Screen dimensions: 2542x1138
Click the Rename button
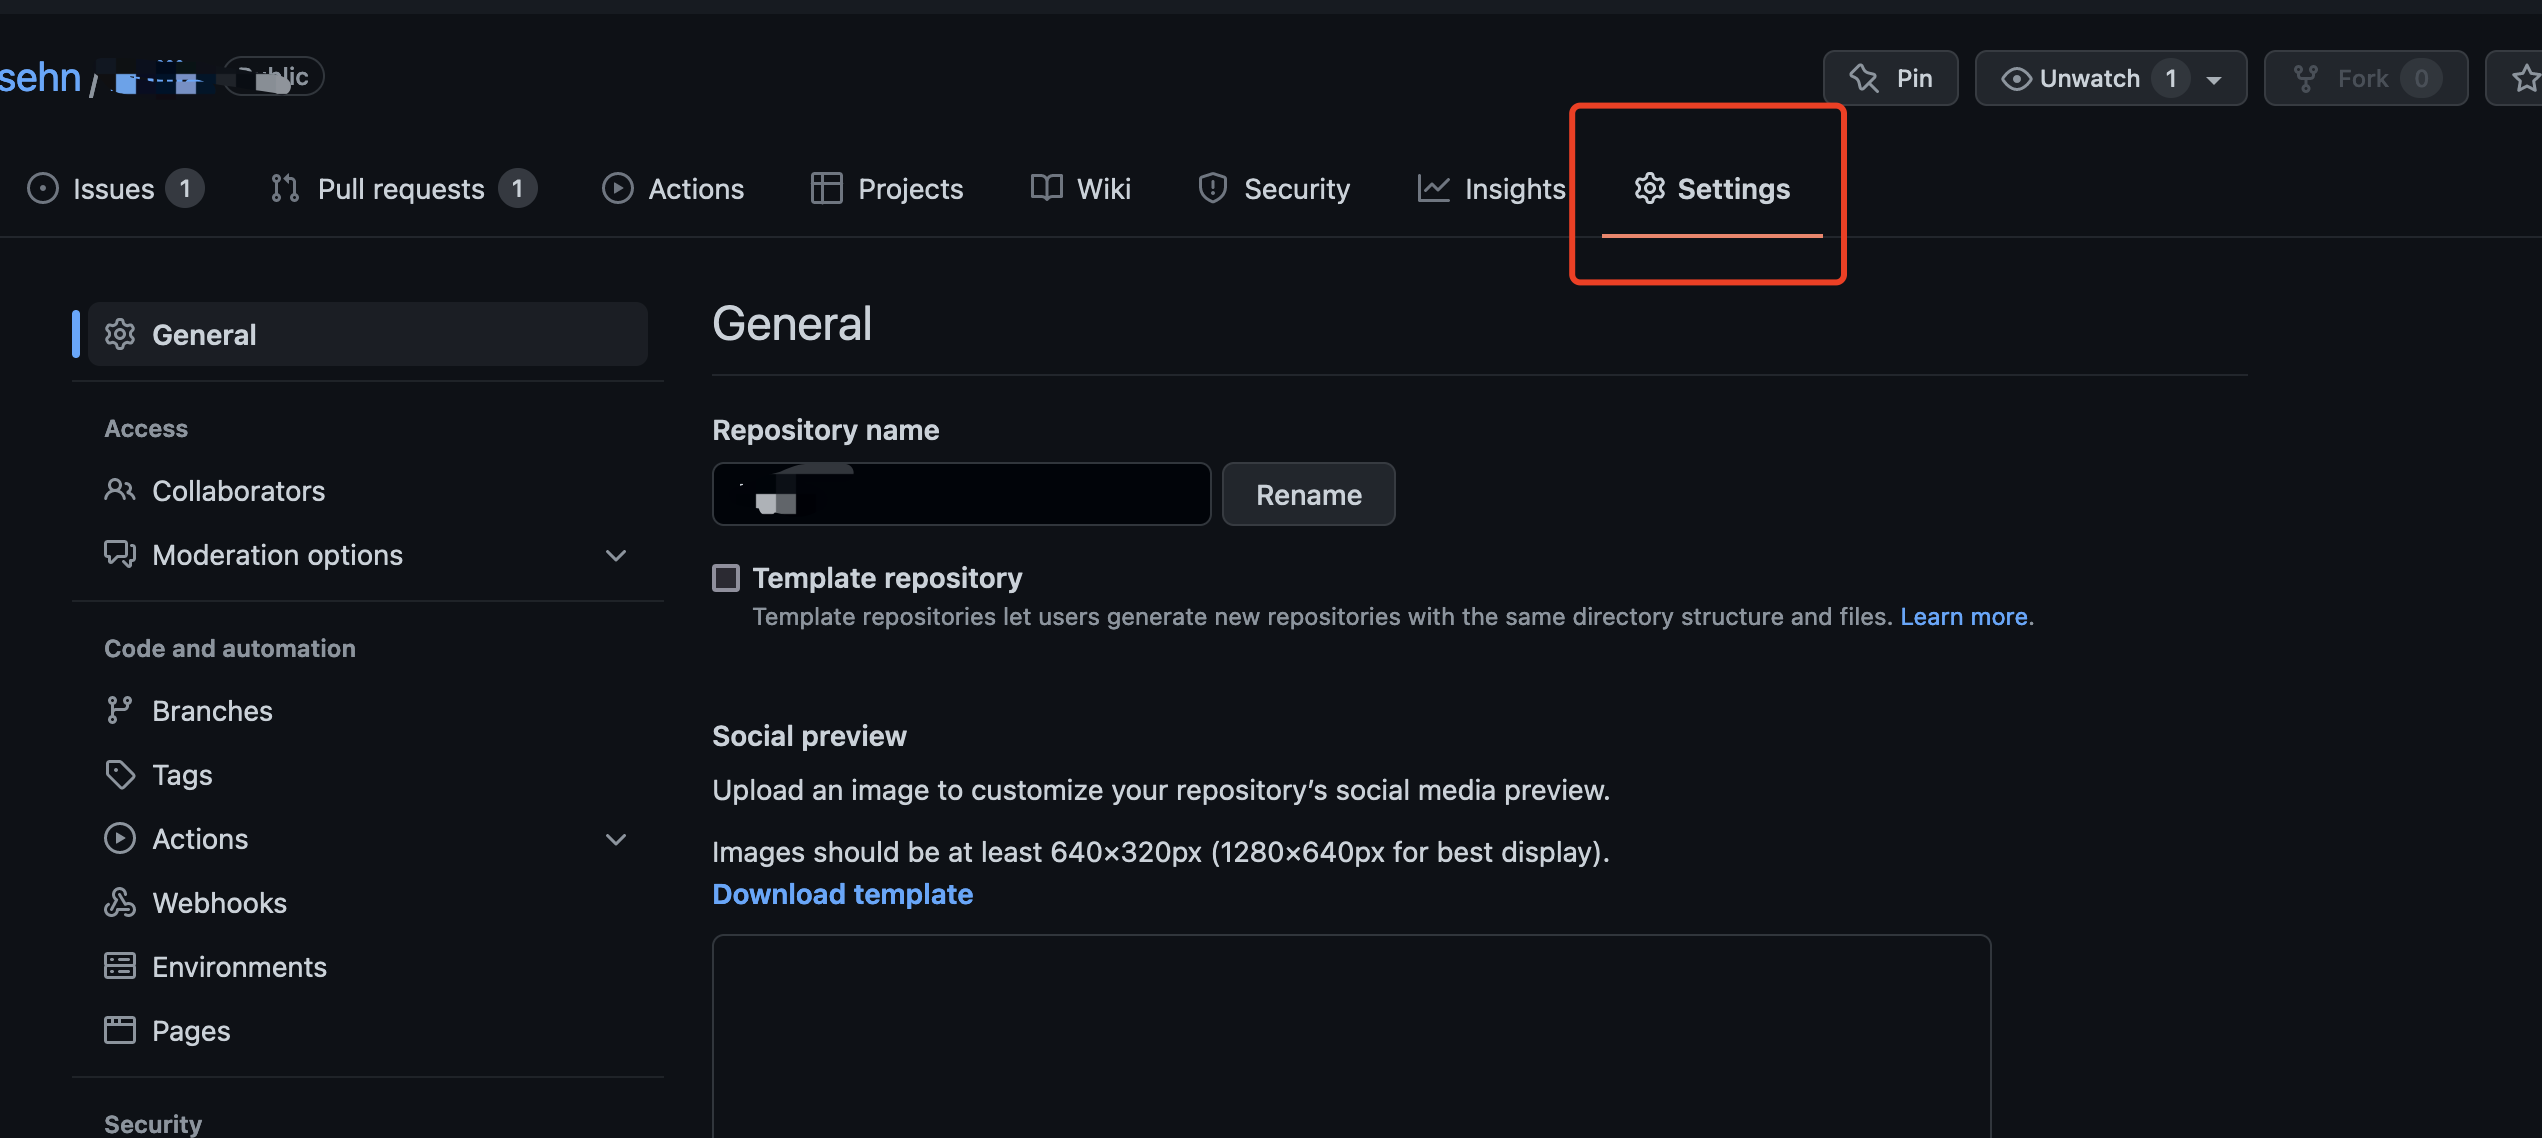tap(1308, 494)
